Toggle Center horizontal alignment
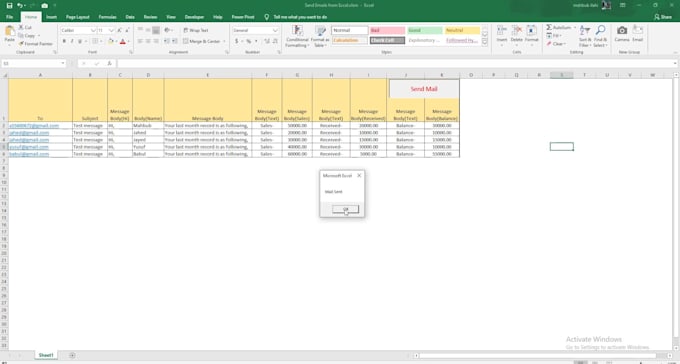680x364 pixels. [148, 41]
